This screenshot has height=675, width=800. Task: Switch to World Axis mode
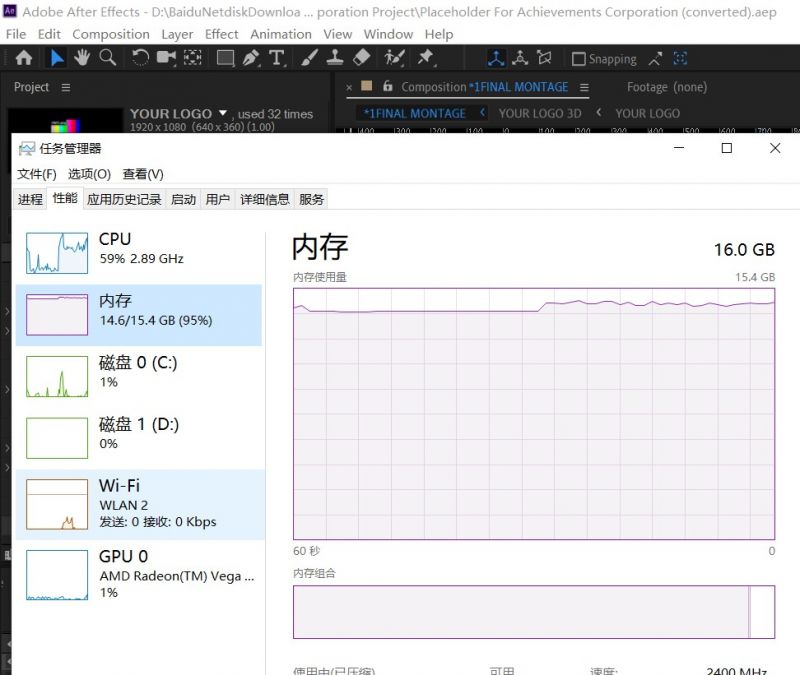(520, 58)
